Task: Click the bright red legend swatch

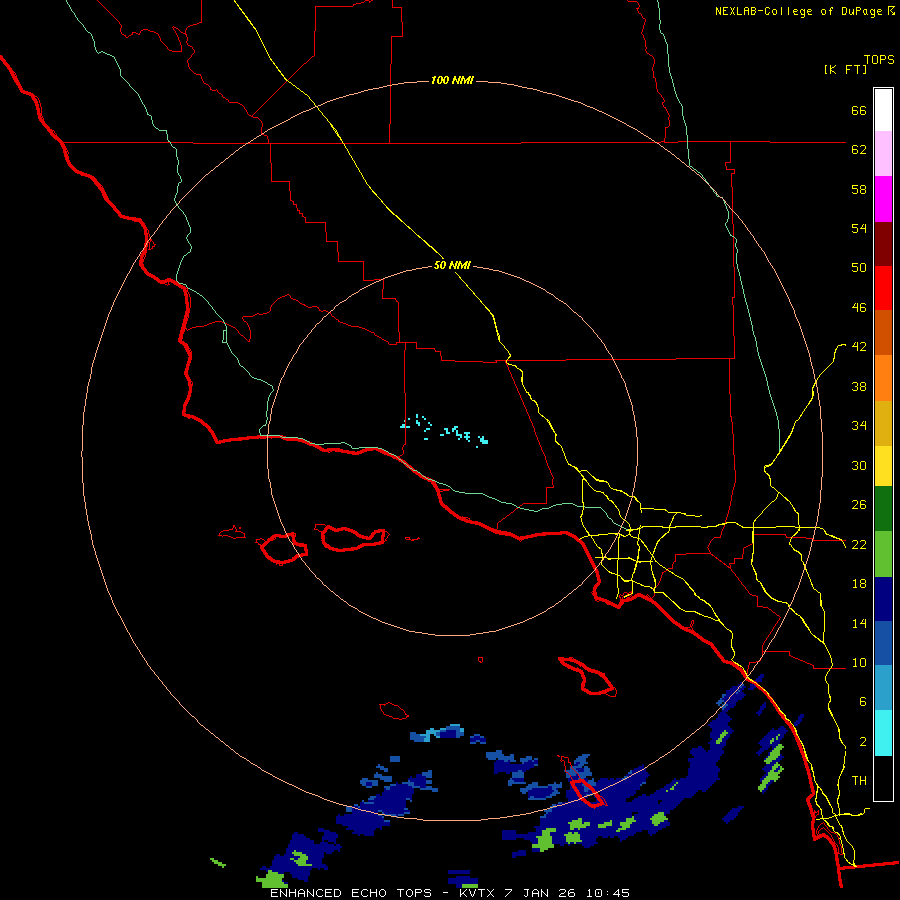Action: [x=883, y=288]
